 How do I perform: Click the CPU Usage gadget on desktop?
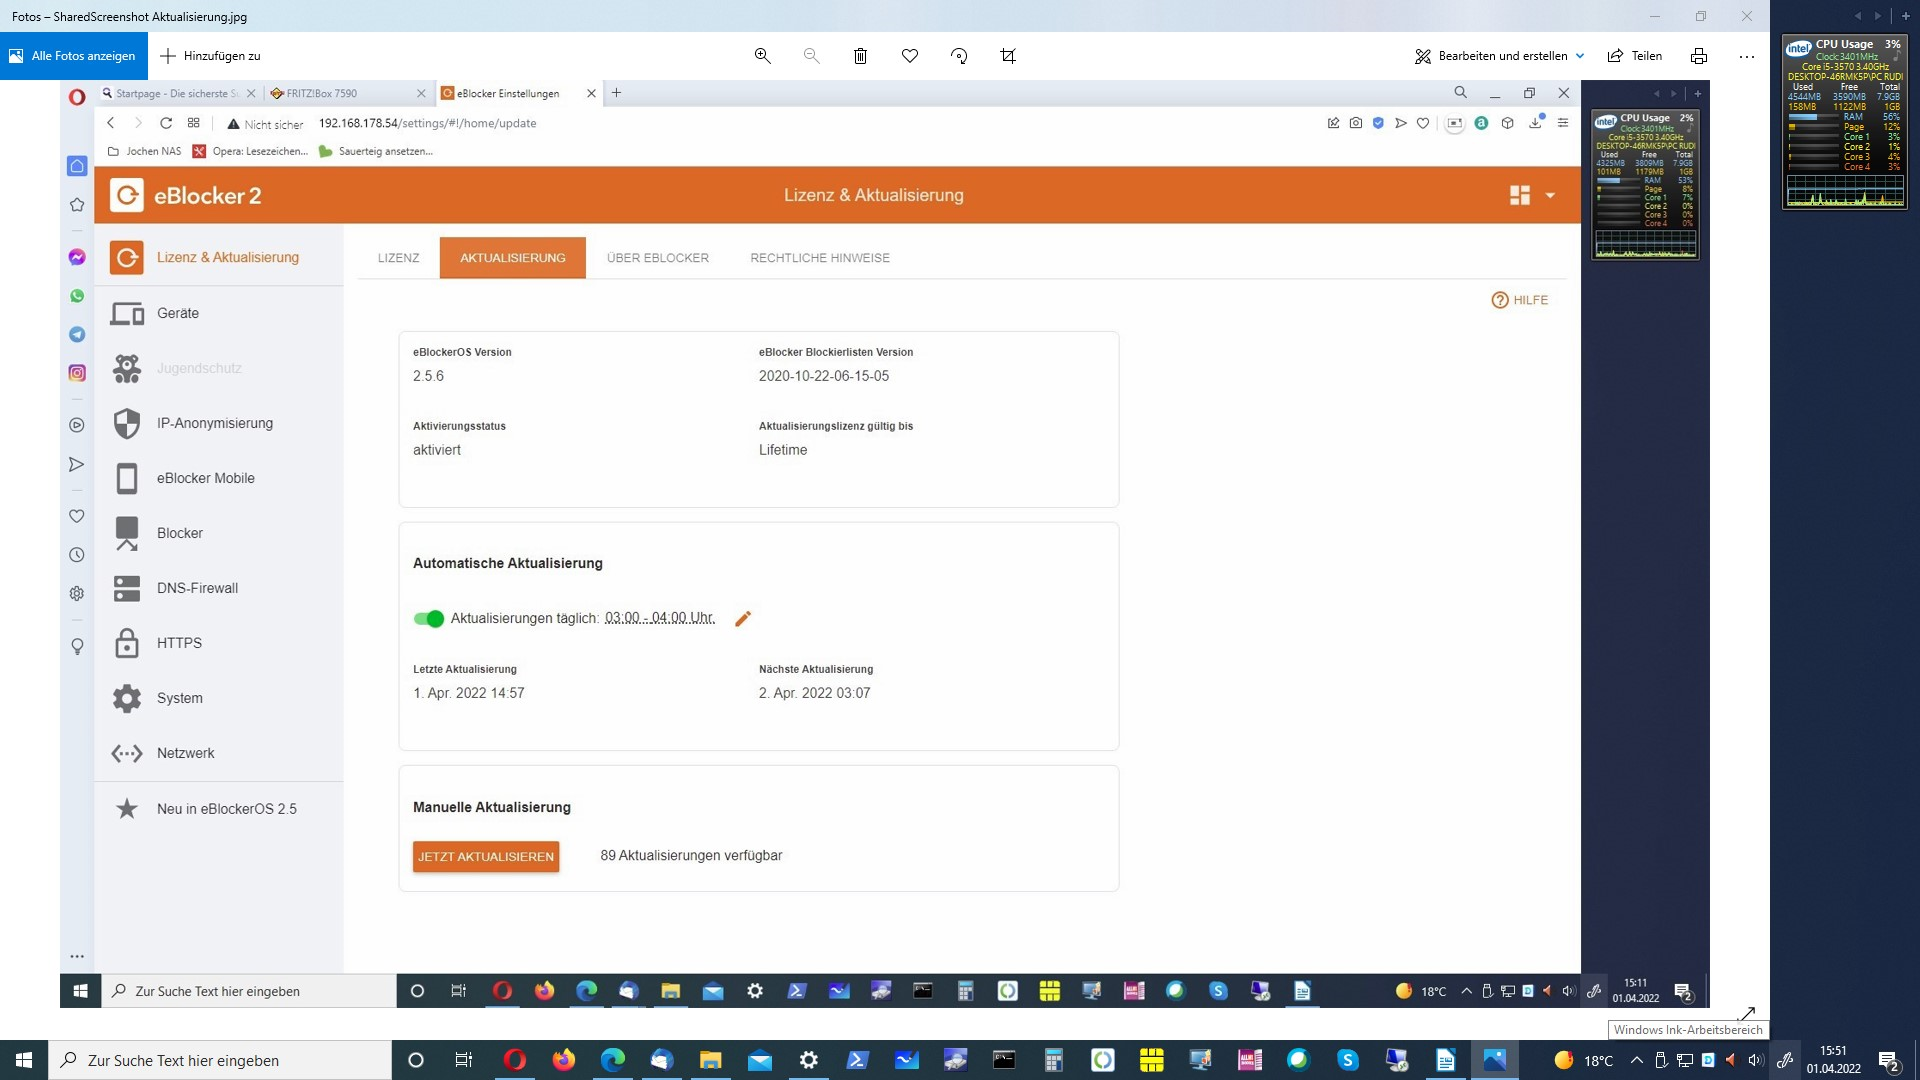click(1845, 122)
